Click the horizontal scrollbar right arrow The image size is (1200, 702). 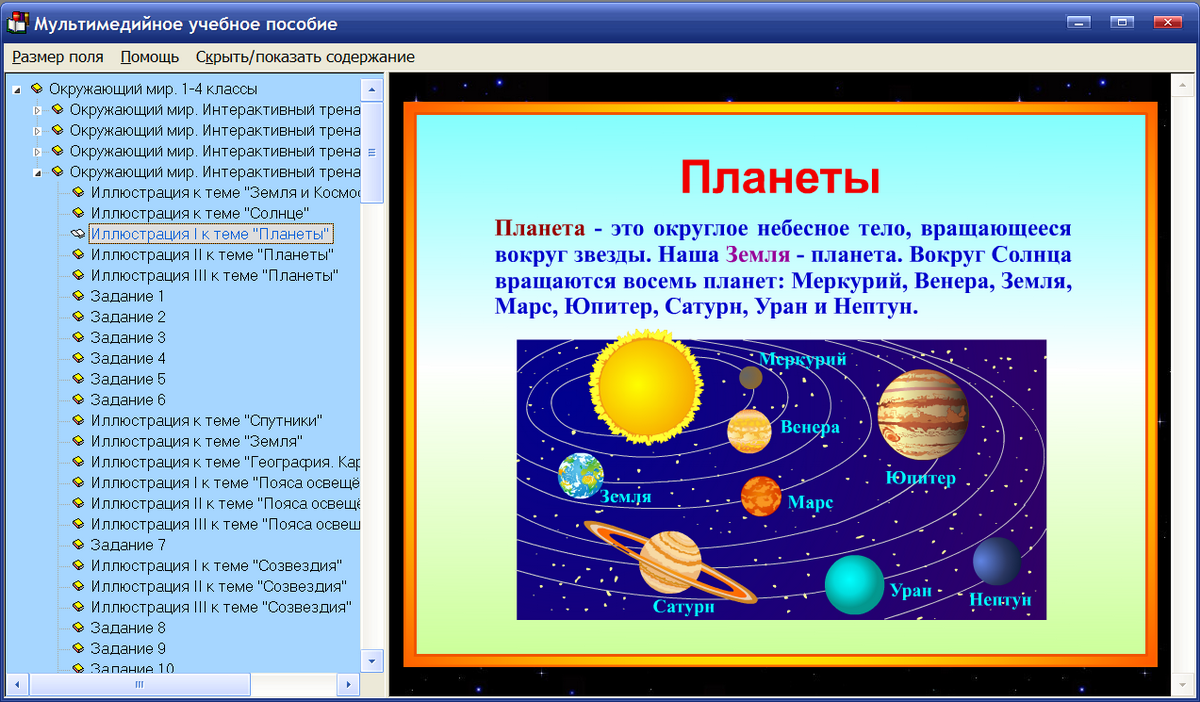click(x=347, y=684)
